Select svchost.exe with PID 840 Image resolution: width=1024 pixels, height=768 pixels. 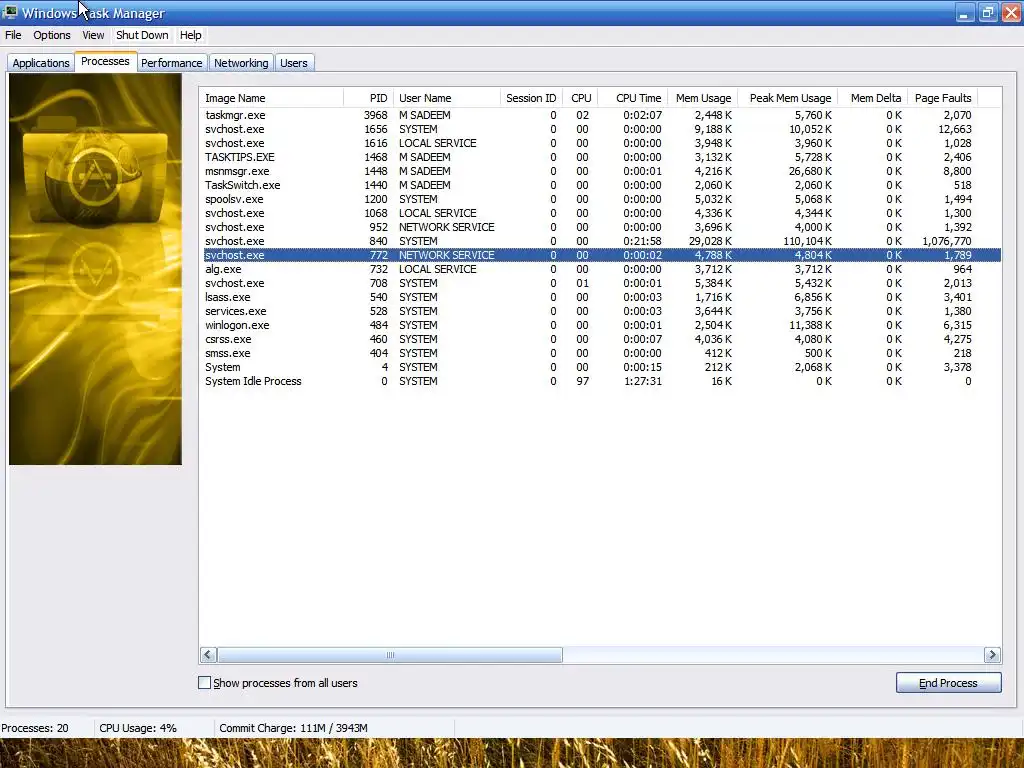(600, 242)
